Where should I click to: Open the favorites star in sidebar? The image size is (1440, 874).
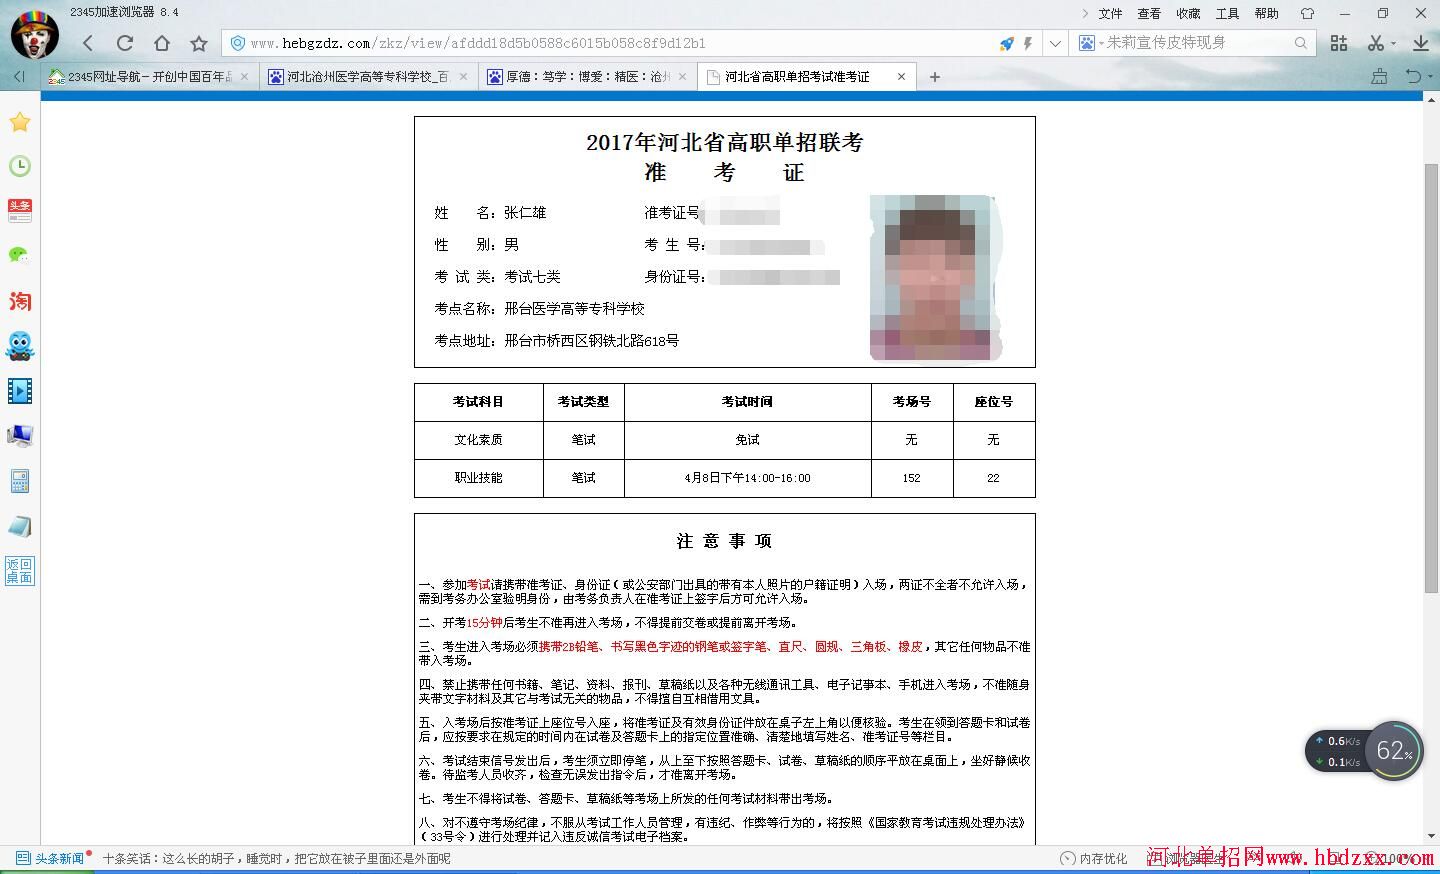point(20,122)
